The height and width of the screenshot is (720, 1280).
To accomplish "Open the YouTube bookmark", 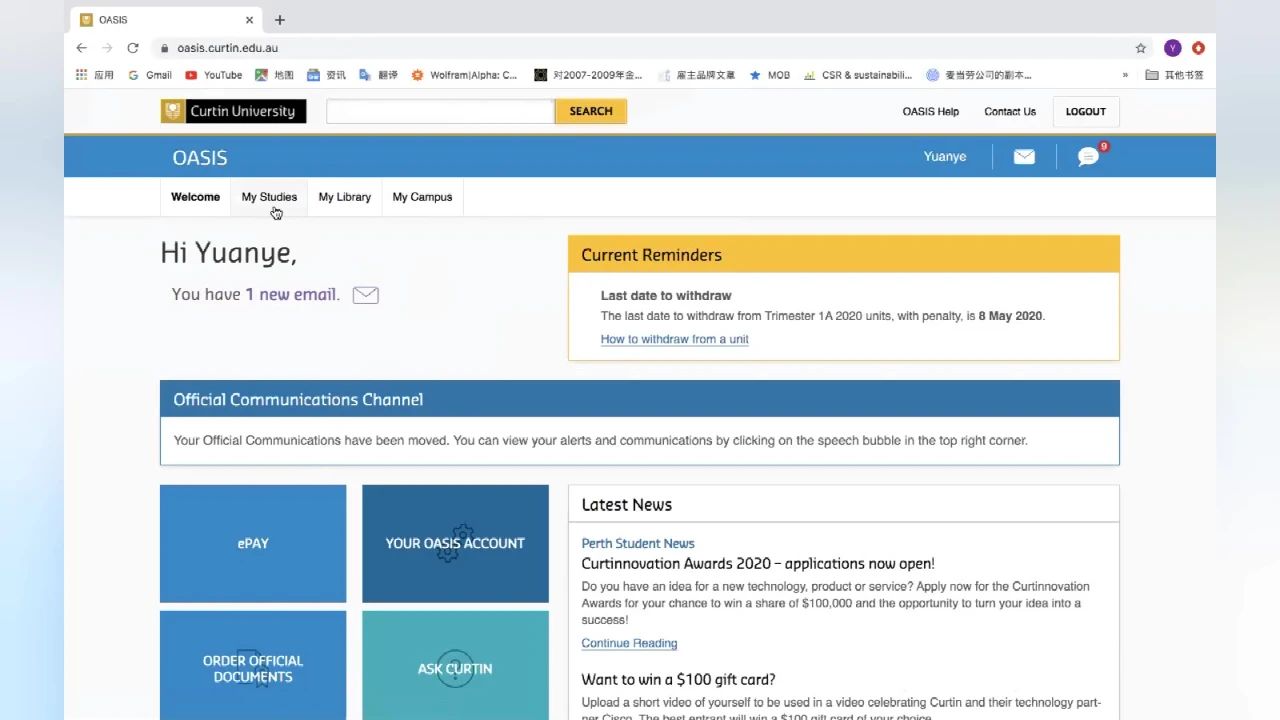I will [x=214, y=75].
